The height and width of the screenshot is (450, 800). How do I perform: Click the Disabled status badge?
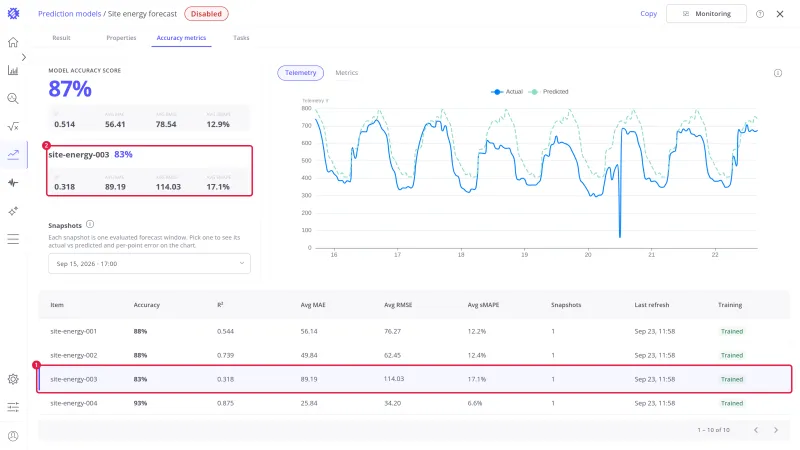206,14
